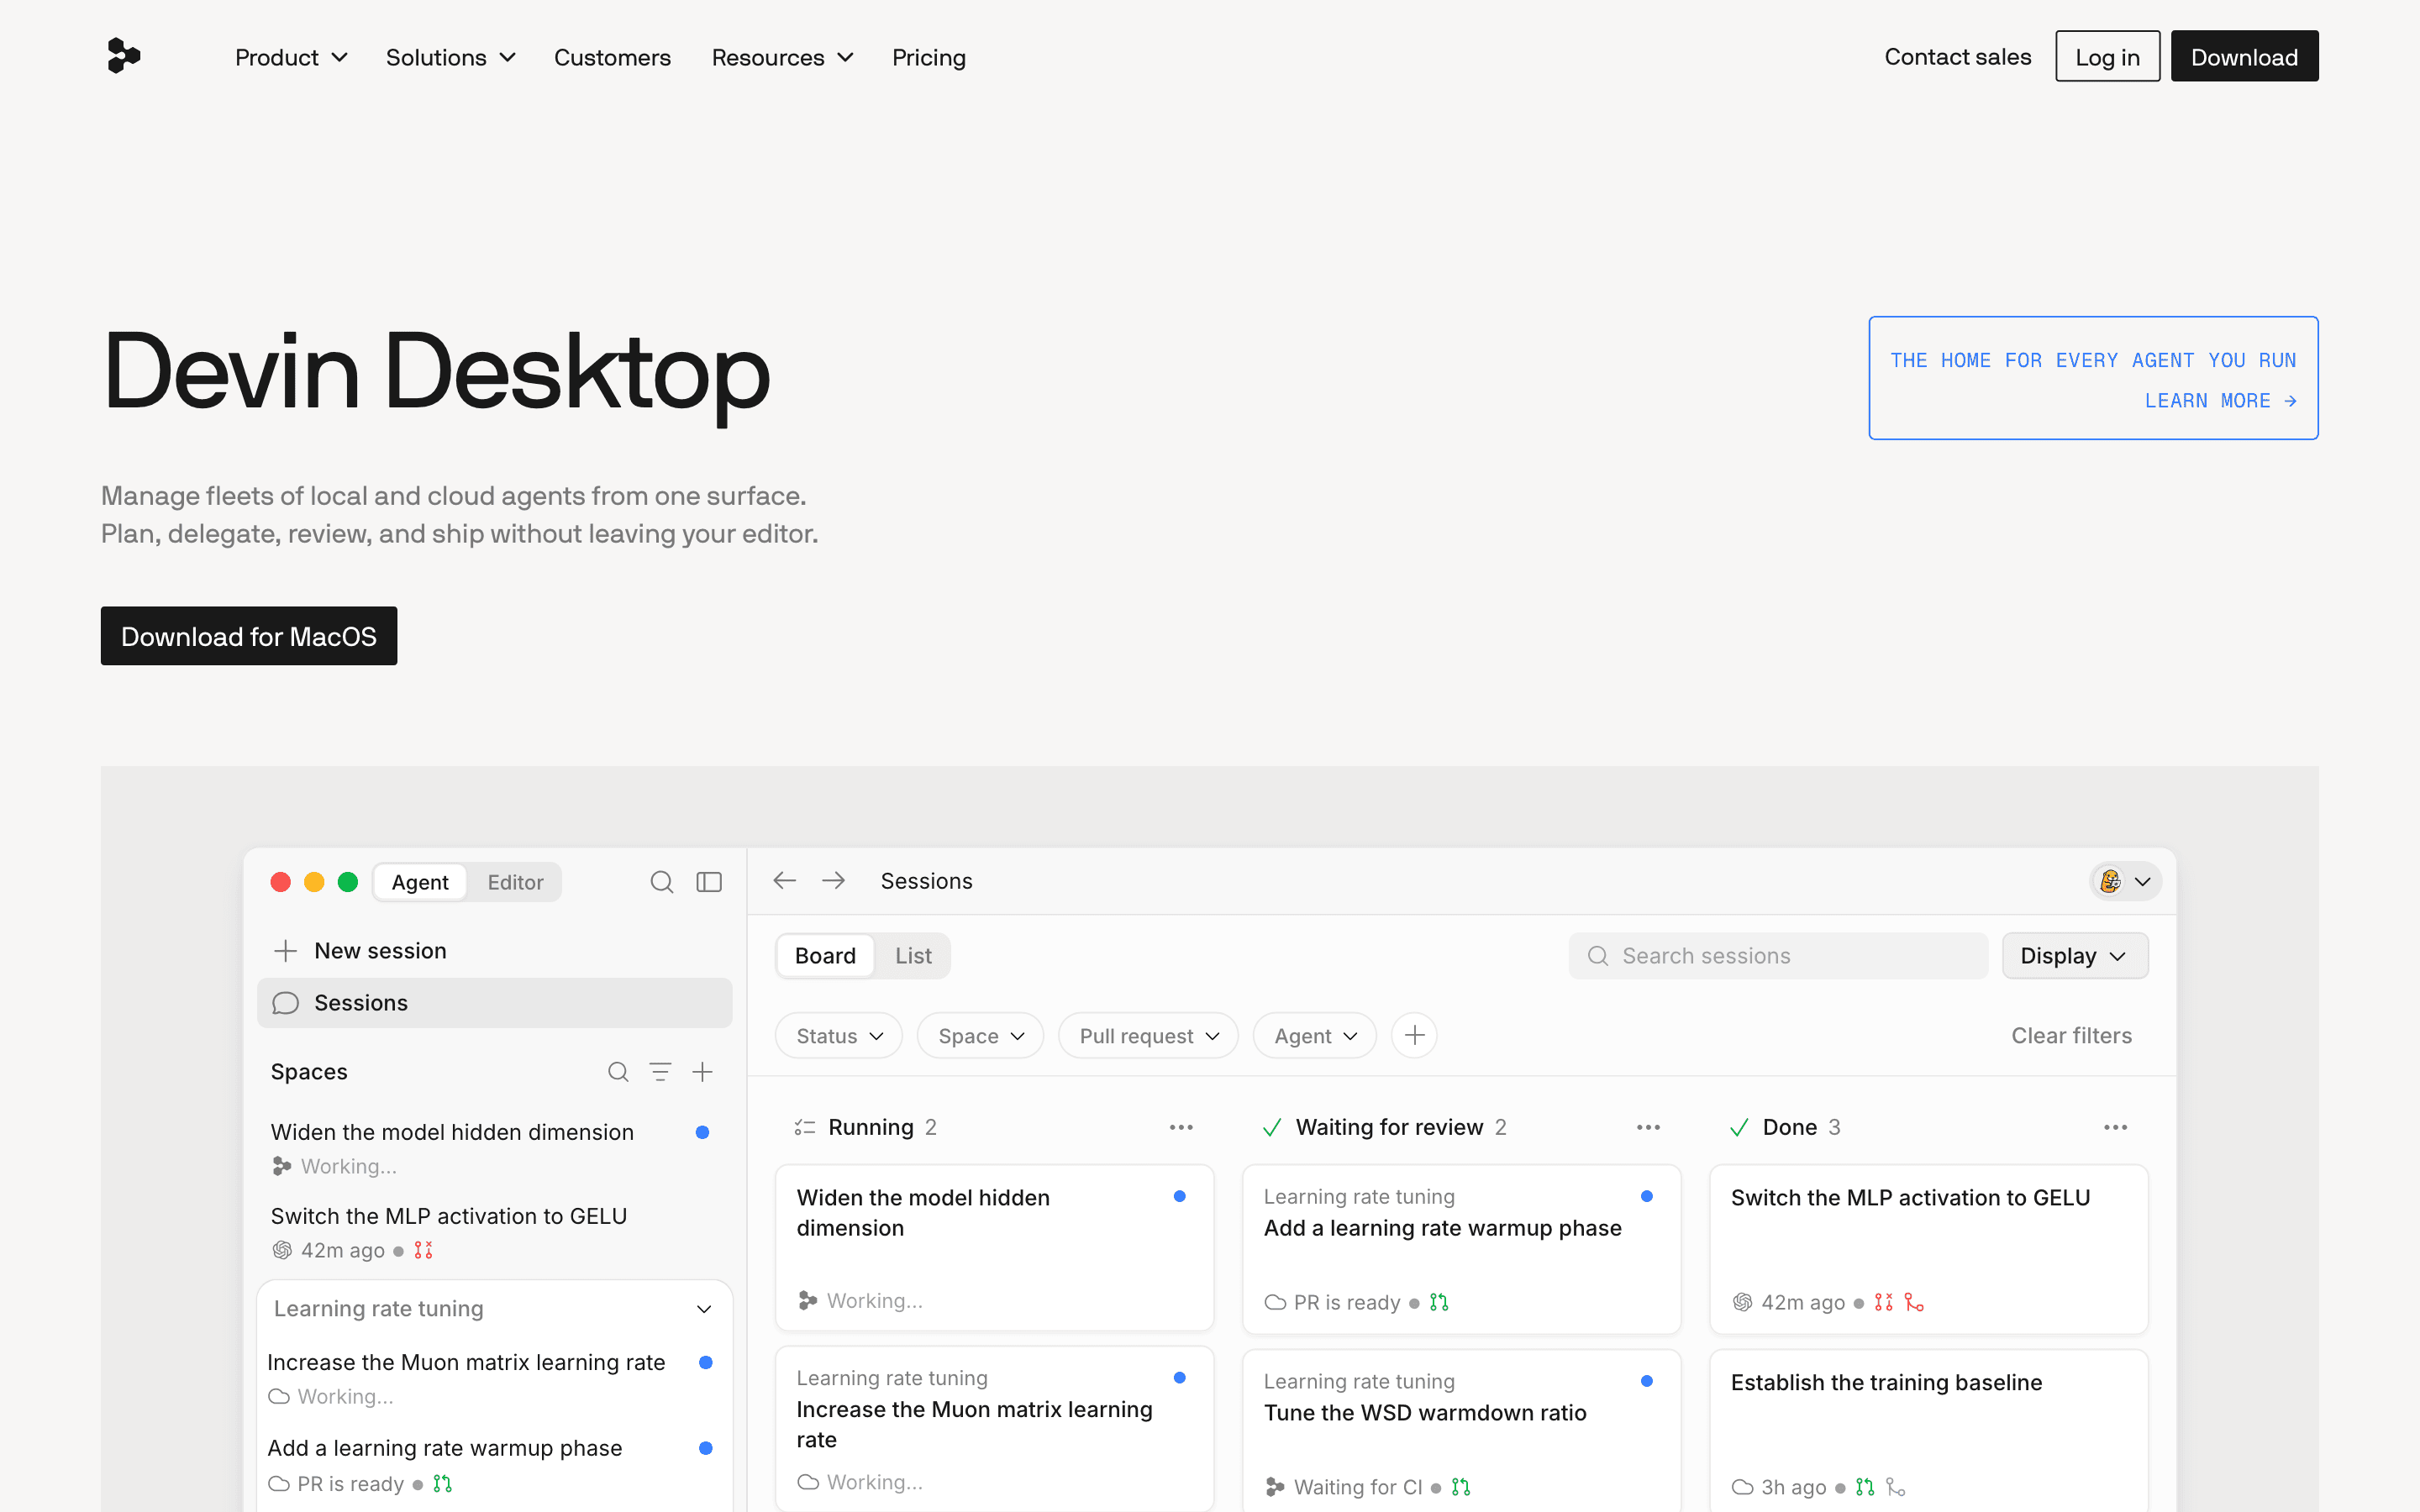Select sidebar item Widen the model hidden dimension

[x=494, y=1148]
